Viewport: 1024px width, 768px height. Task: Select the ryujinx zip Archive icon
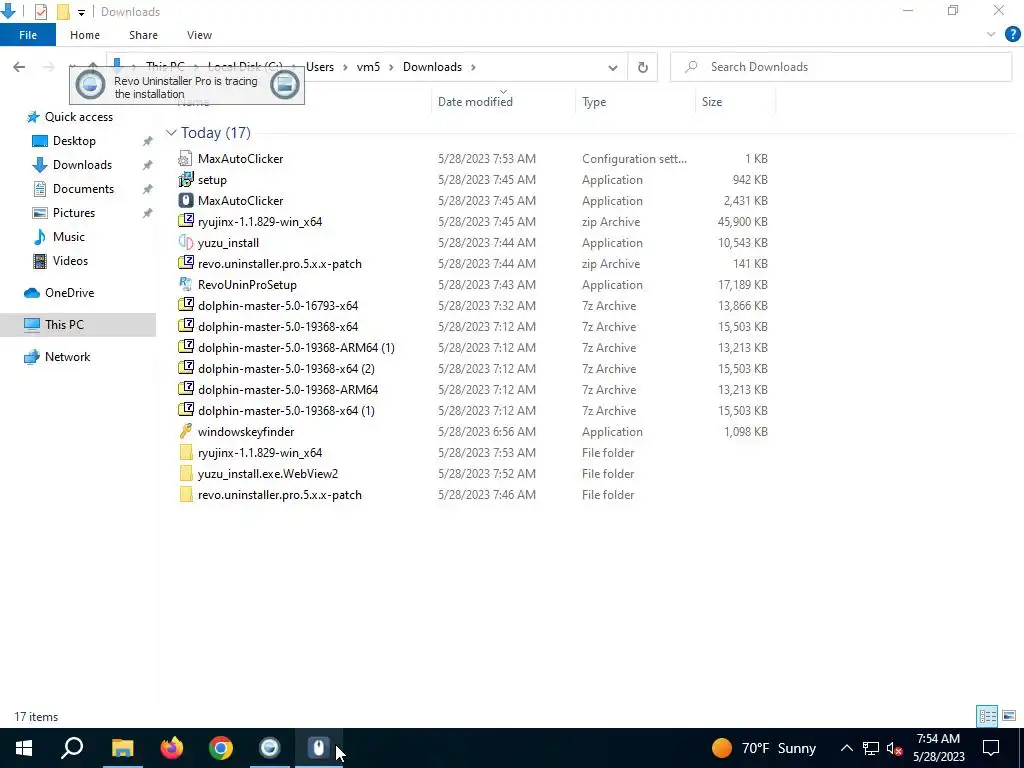(186, 221)
